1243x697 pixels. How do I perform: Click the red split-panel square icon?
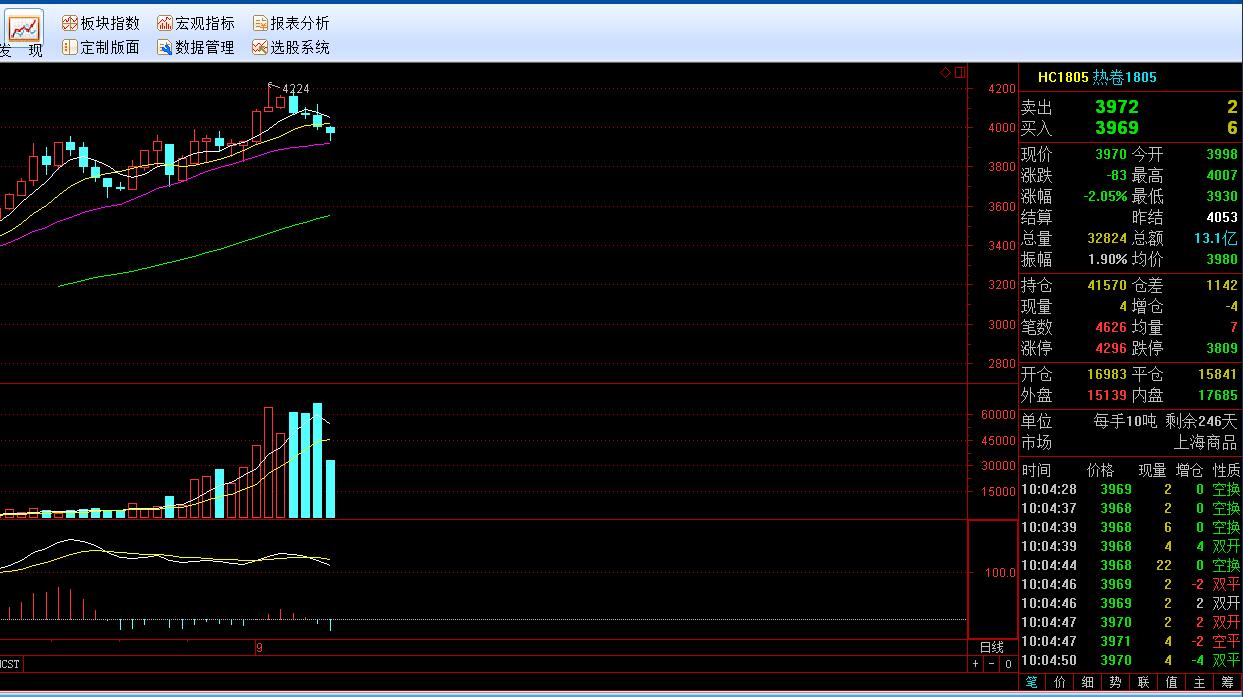[960, 72]
